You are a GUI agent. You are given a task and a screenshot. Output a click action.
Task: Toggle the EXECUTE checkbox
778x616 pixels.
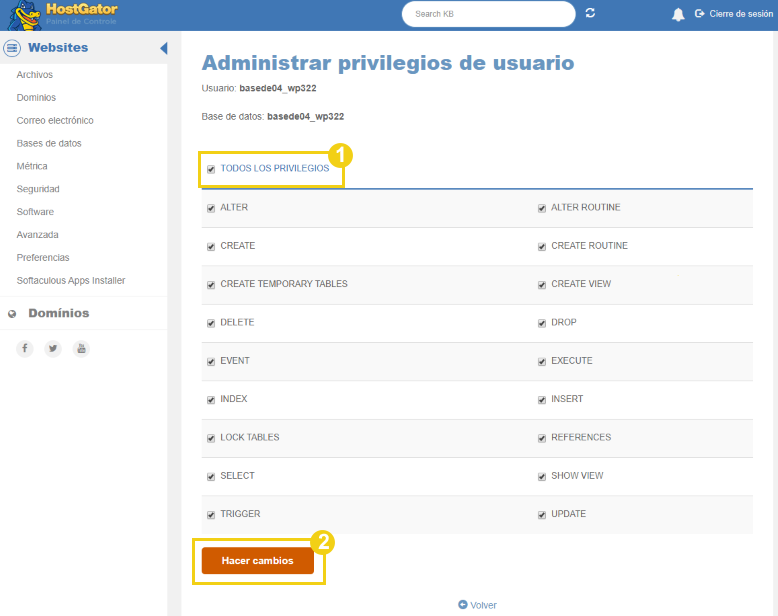[x=542, y=362]
